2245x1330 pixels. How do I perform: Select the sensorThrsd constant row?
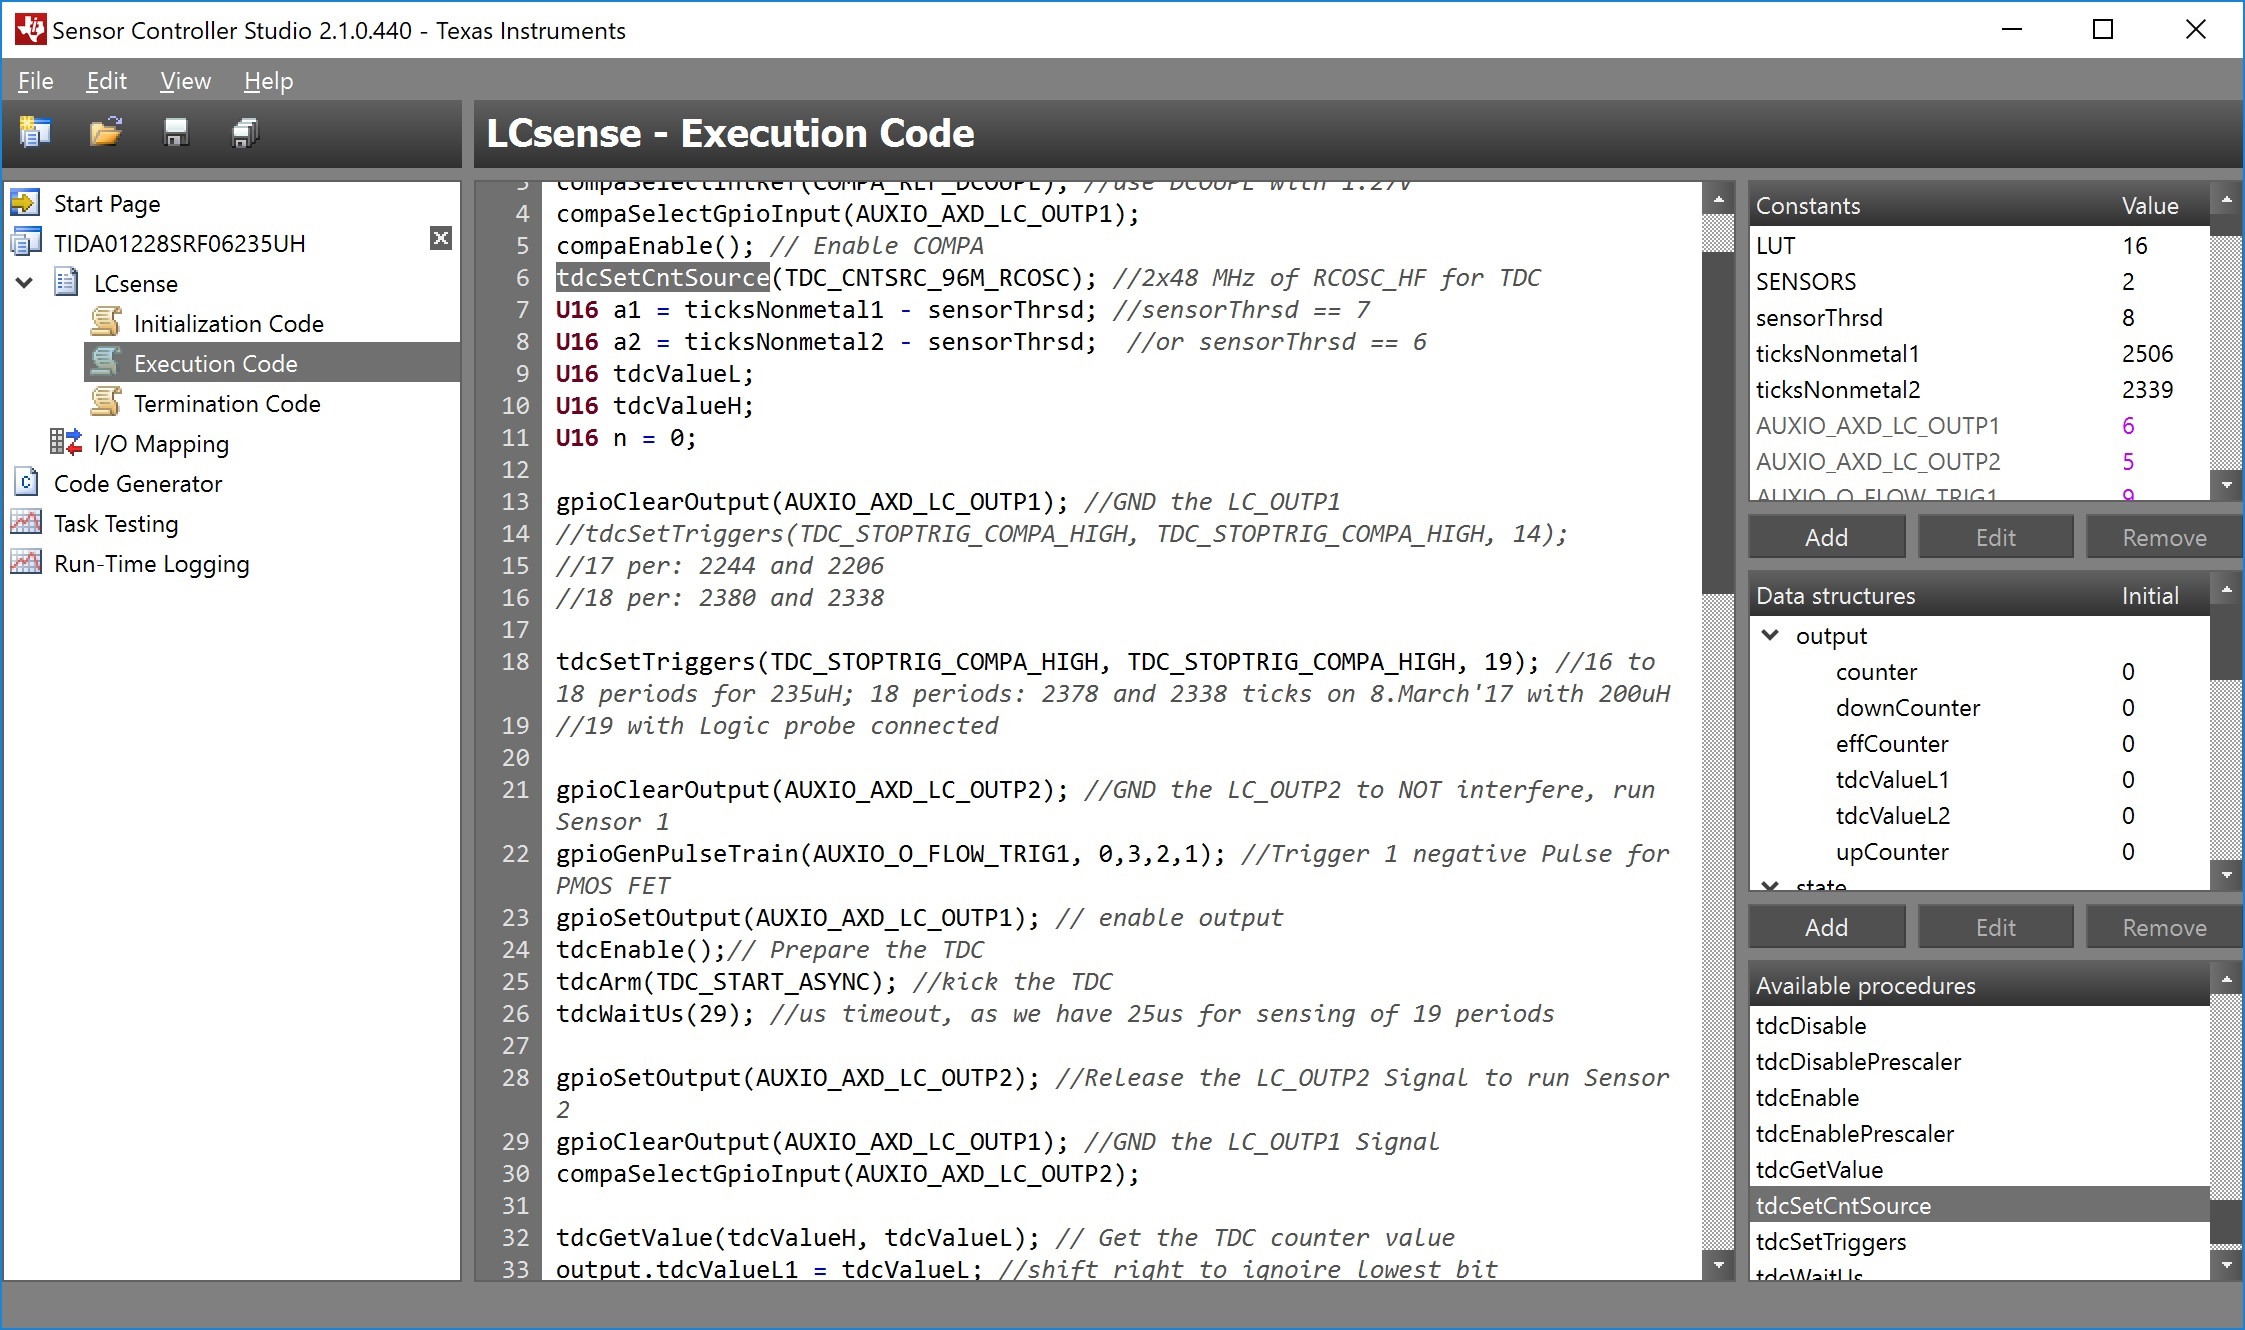coord(1819,317)
